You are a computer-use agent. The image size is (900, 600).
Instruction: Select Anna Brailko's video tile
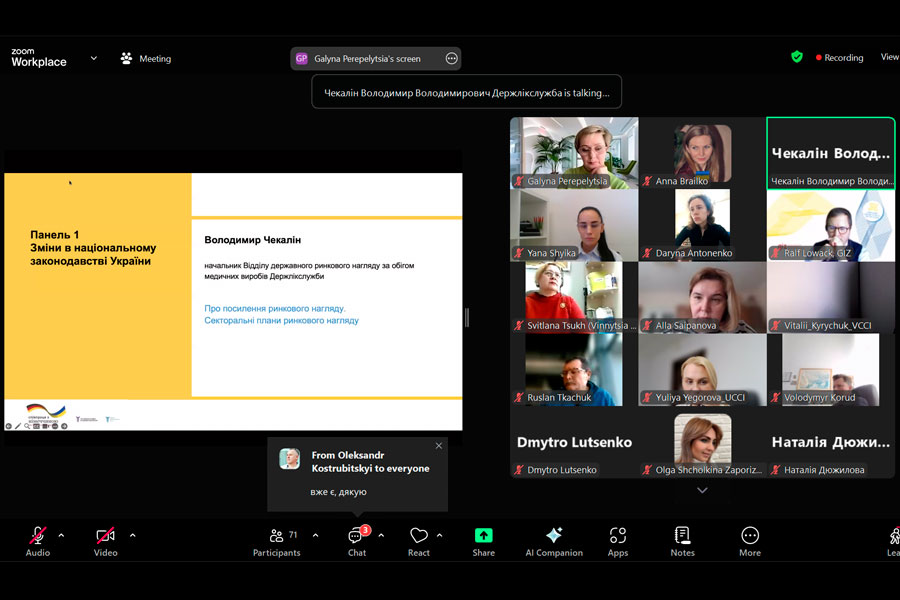tap(702, 153)
